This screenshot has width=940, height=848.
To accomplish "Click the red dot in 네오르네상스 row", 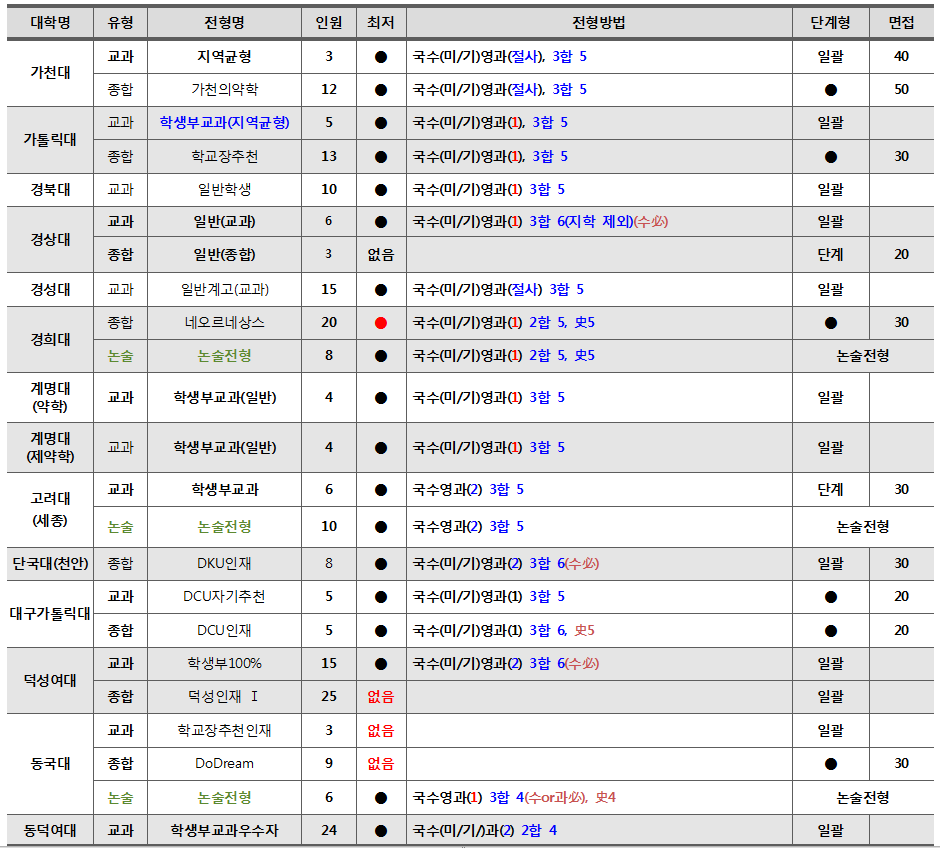I will click(x=381, y=323).
